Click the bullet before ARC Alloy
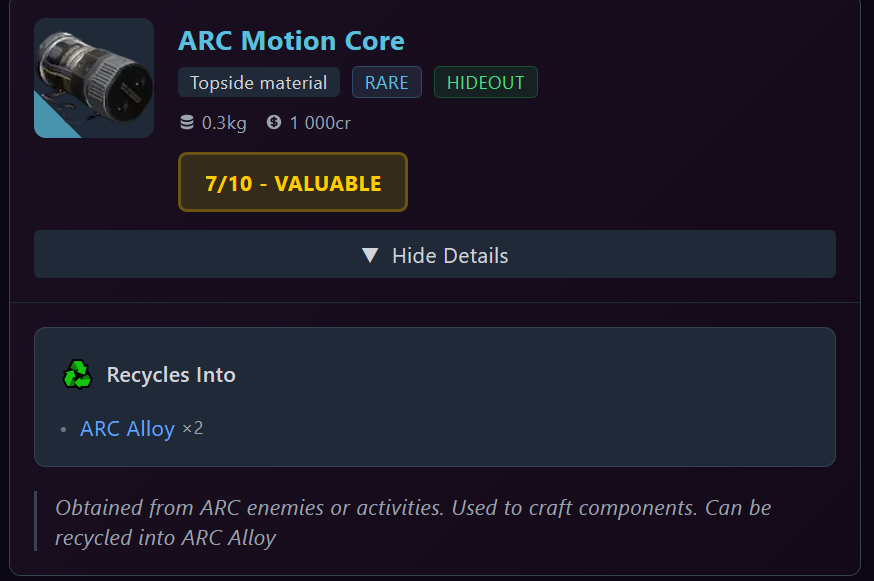The height and width of the screenshot is (581, 874). (x=63, y=430)
